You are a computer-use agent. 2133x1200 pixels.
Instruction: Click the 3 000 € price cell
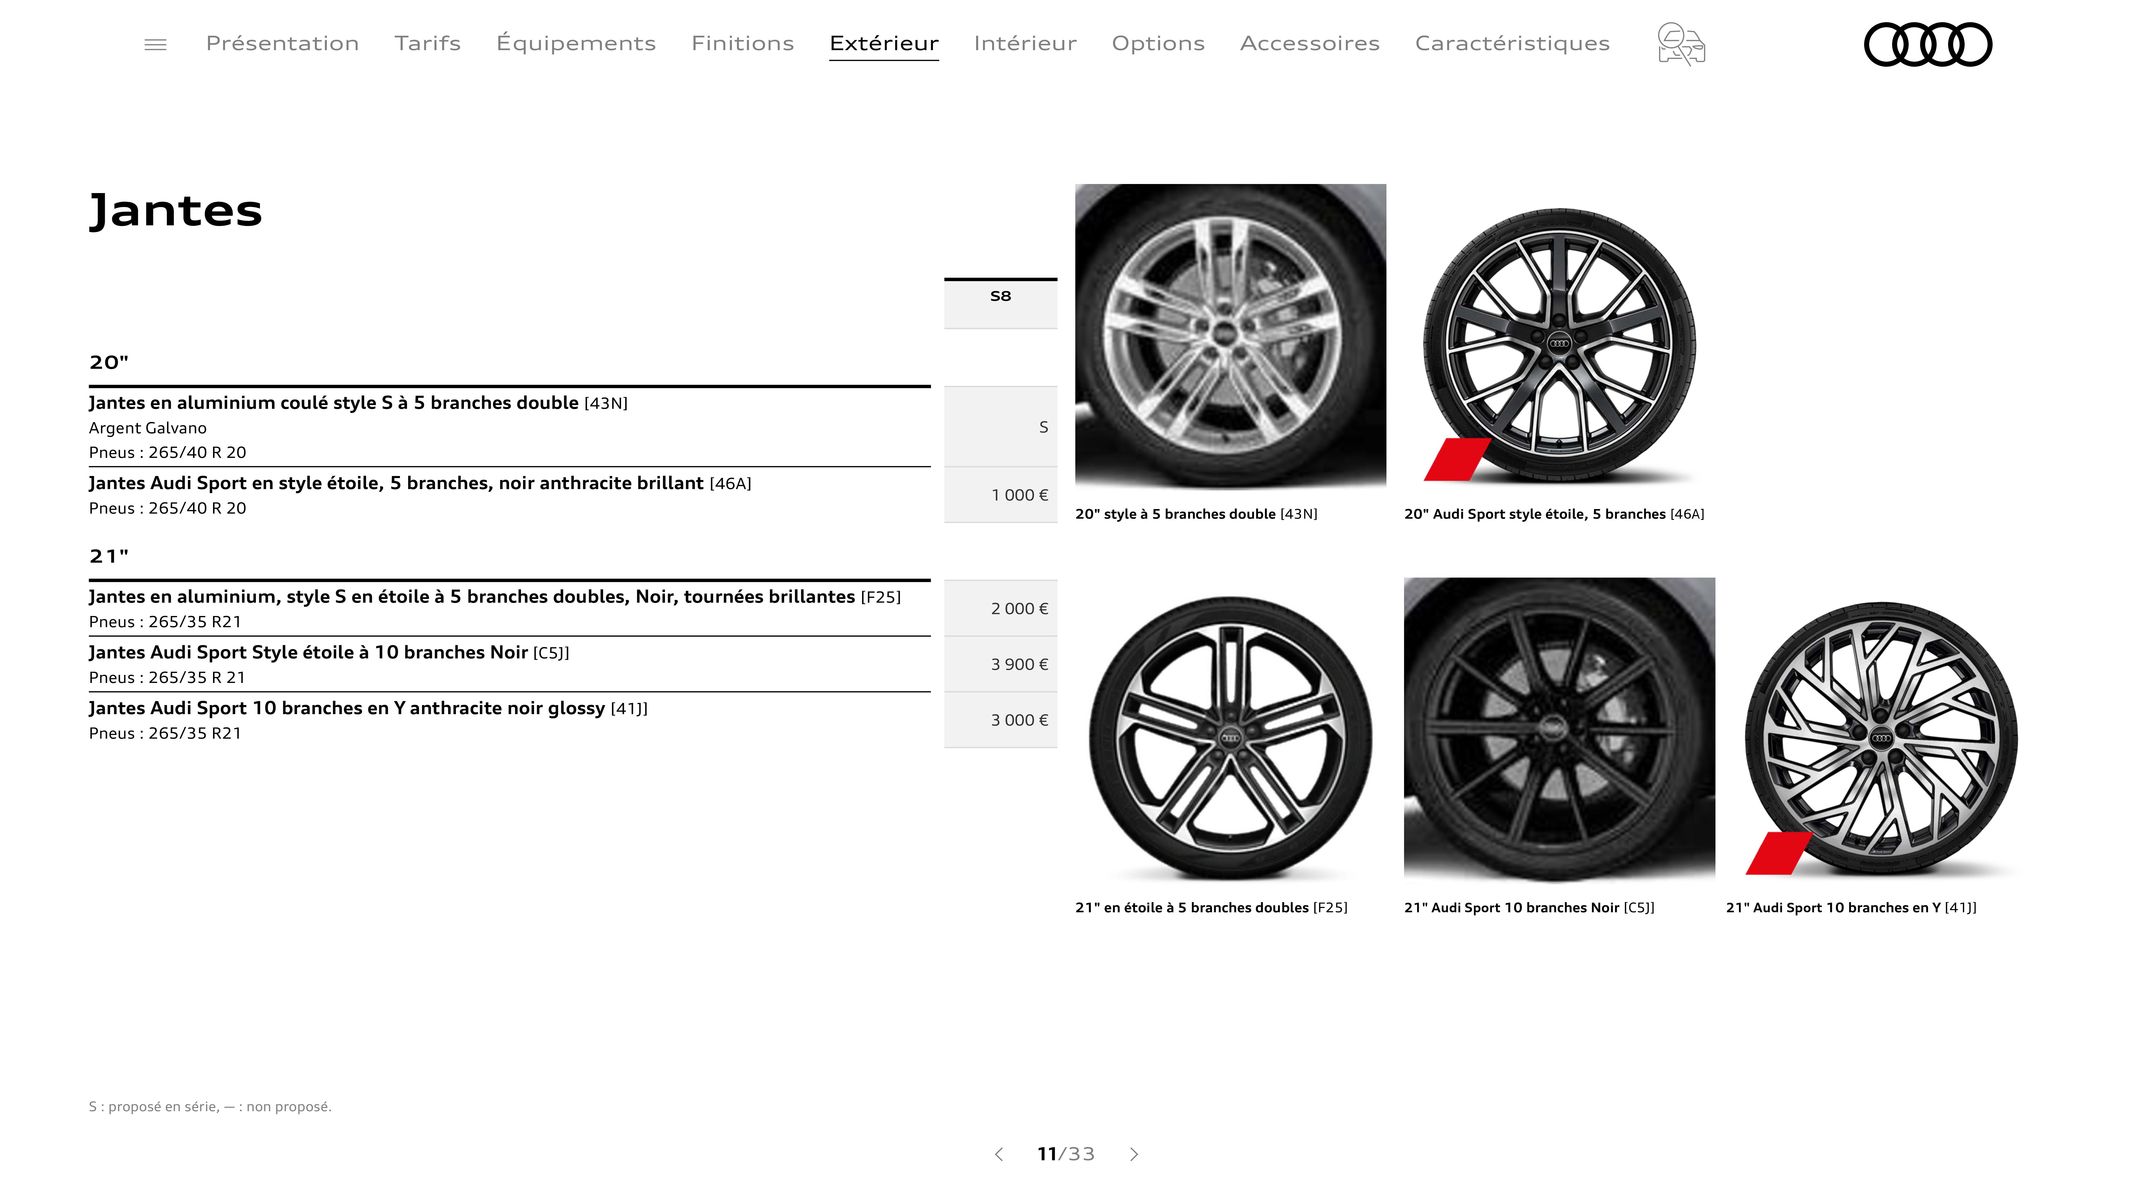coord(1000,720)
